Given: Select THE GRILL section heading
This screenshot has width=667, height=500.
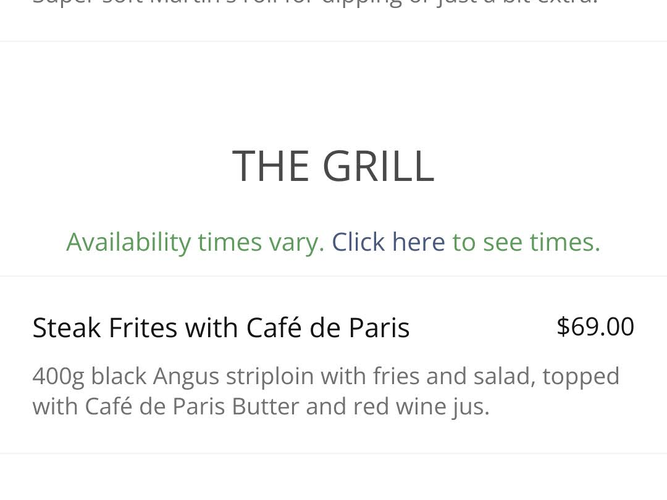Looking at the screenshot, I should click(333, 166).
